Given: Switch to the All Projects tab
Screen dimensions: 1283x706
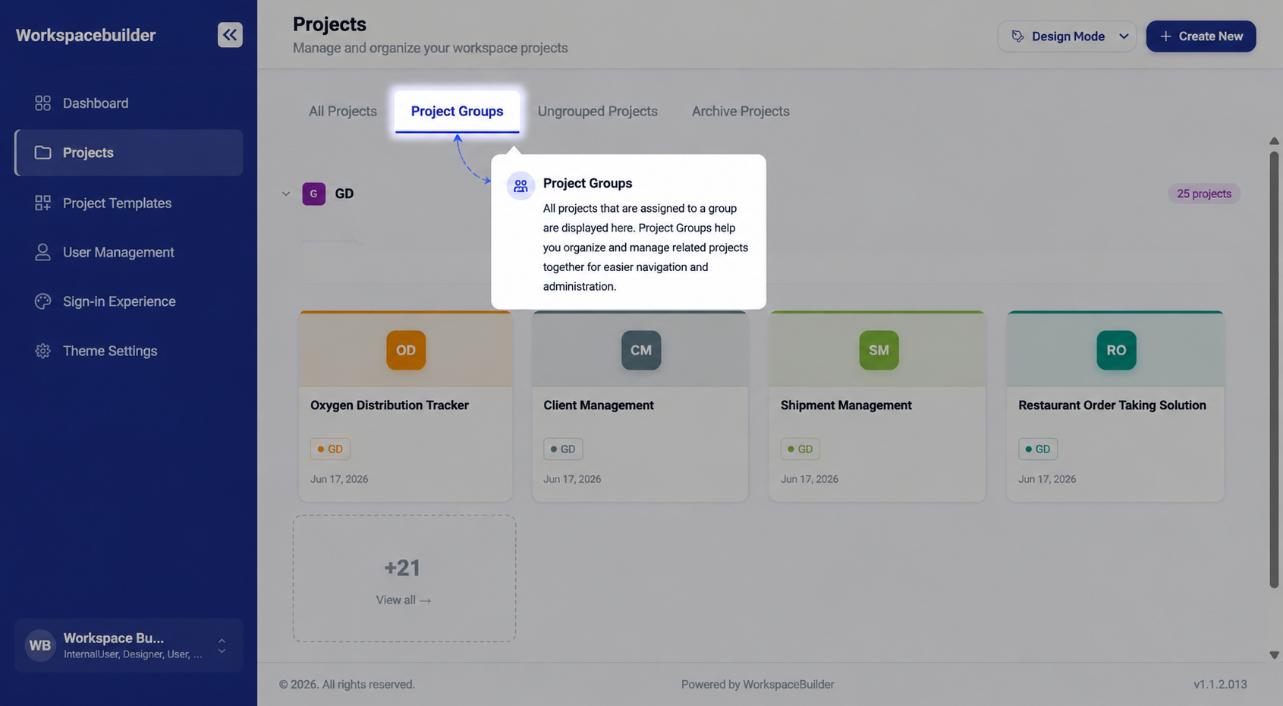Looking at the screenshot, I should tap(343, 111).
